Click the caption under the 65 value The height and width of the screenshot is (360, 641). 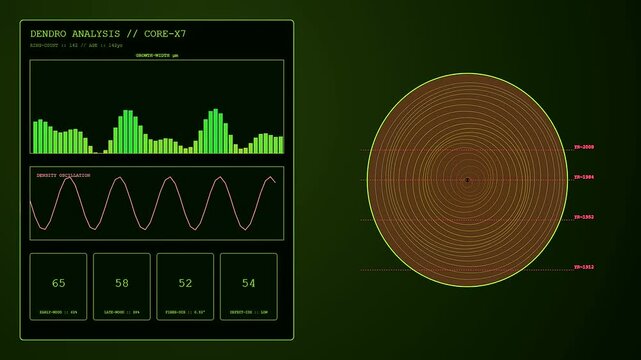click(58, 312)
